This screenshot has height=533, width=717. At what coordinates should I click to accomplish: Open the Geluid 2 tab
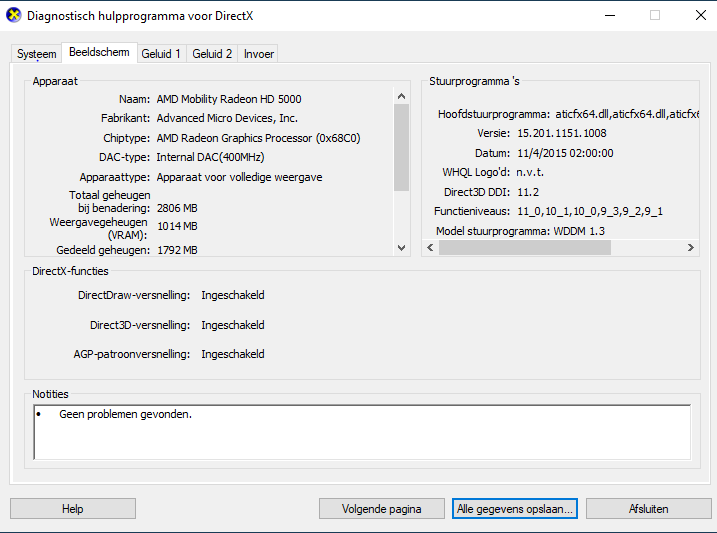coord(212,54)
